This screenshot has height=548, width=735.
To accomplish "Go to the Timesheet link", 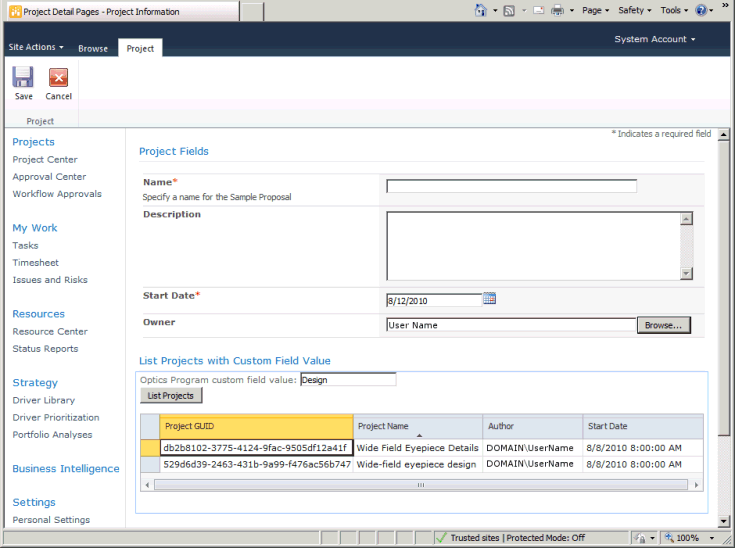I will [36, 263].
